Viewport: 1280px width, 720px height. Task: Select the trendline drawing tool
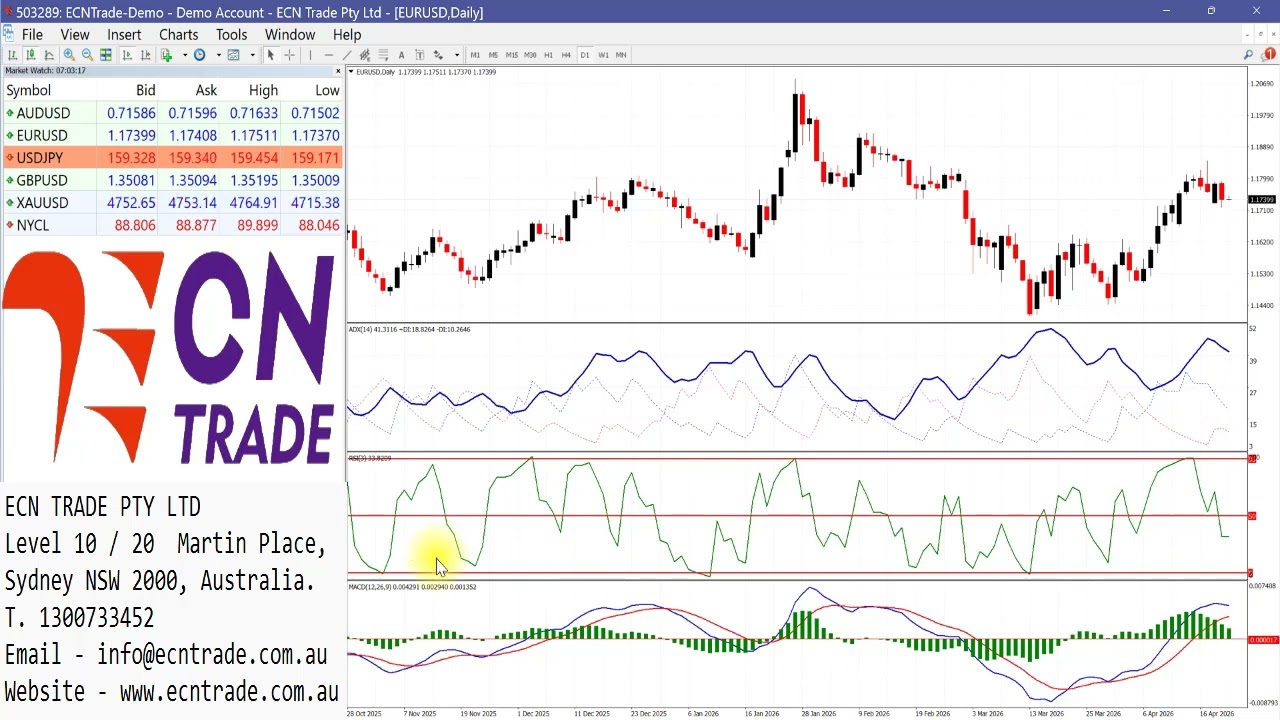point(346,55)
